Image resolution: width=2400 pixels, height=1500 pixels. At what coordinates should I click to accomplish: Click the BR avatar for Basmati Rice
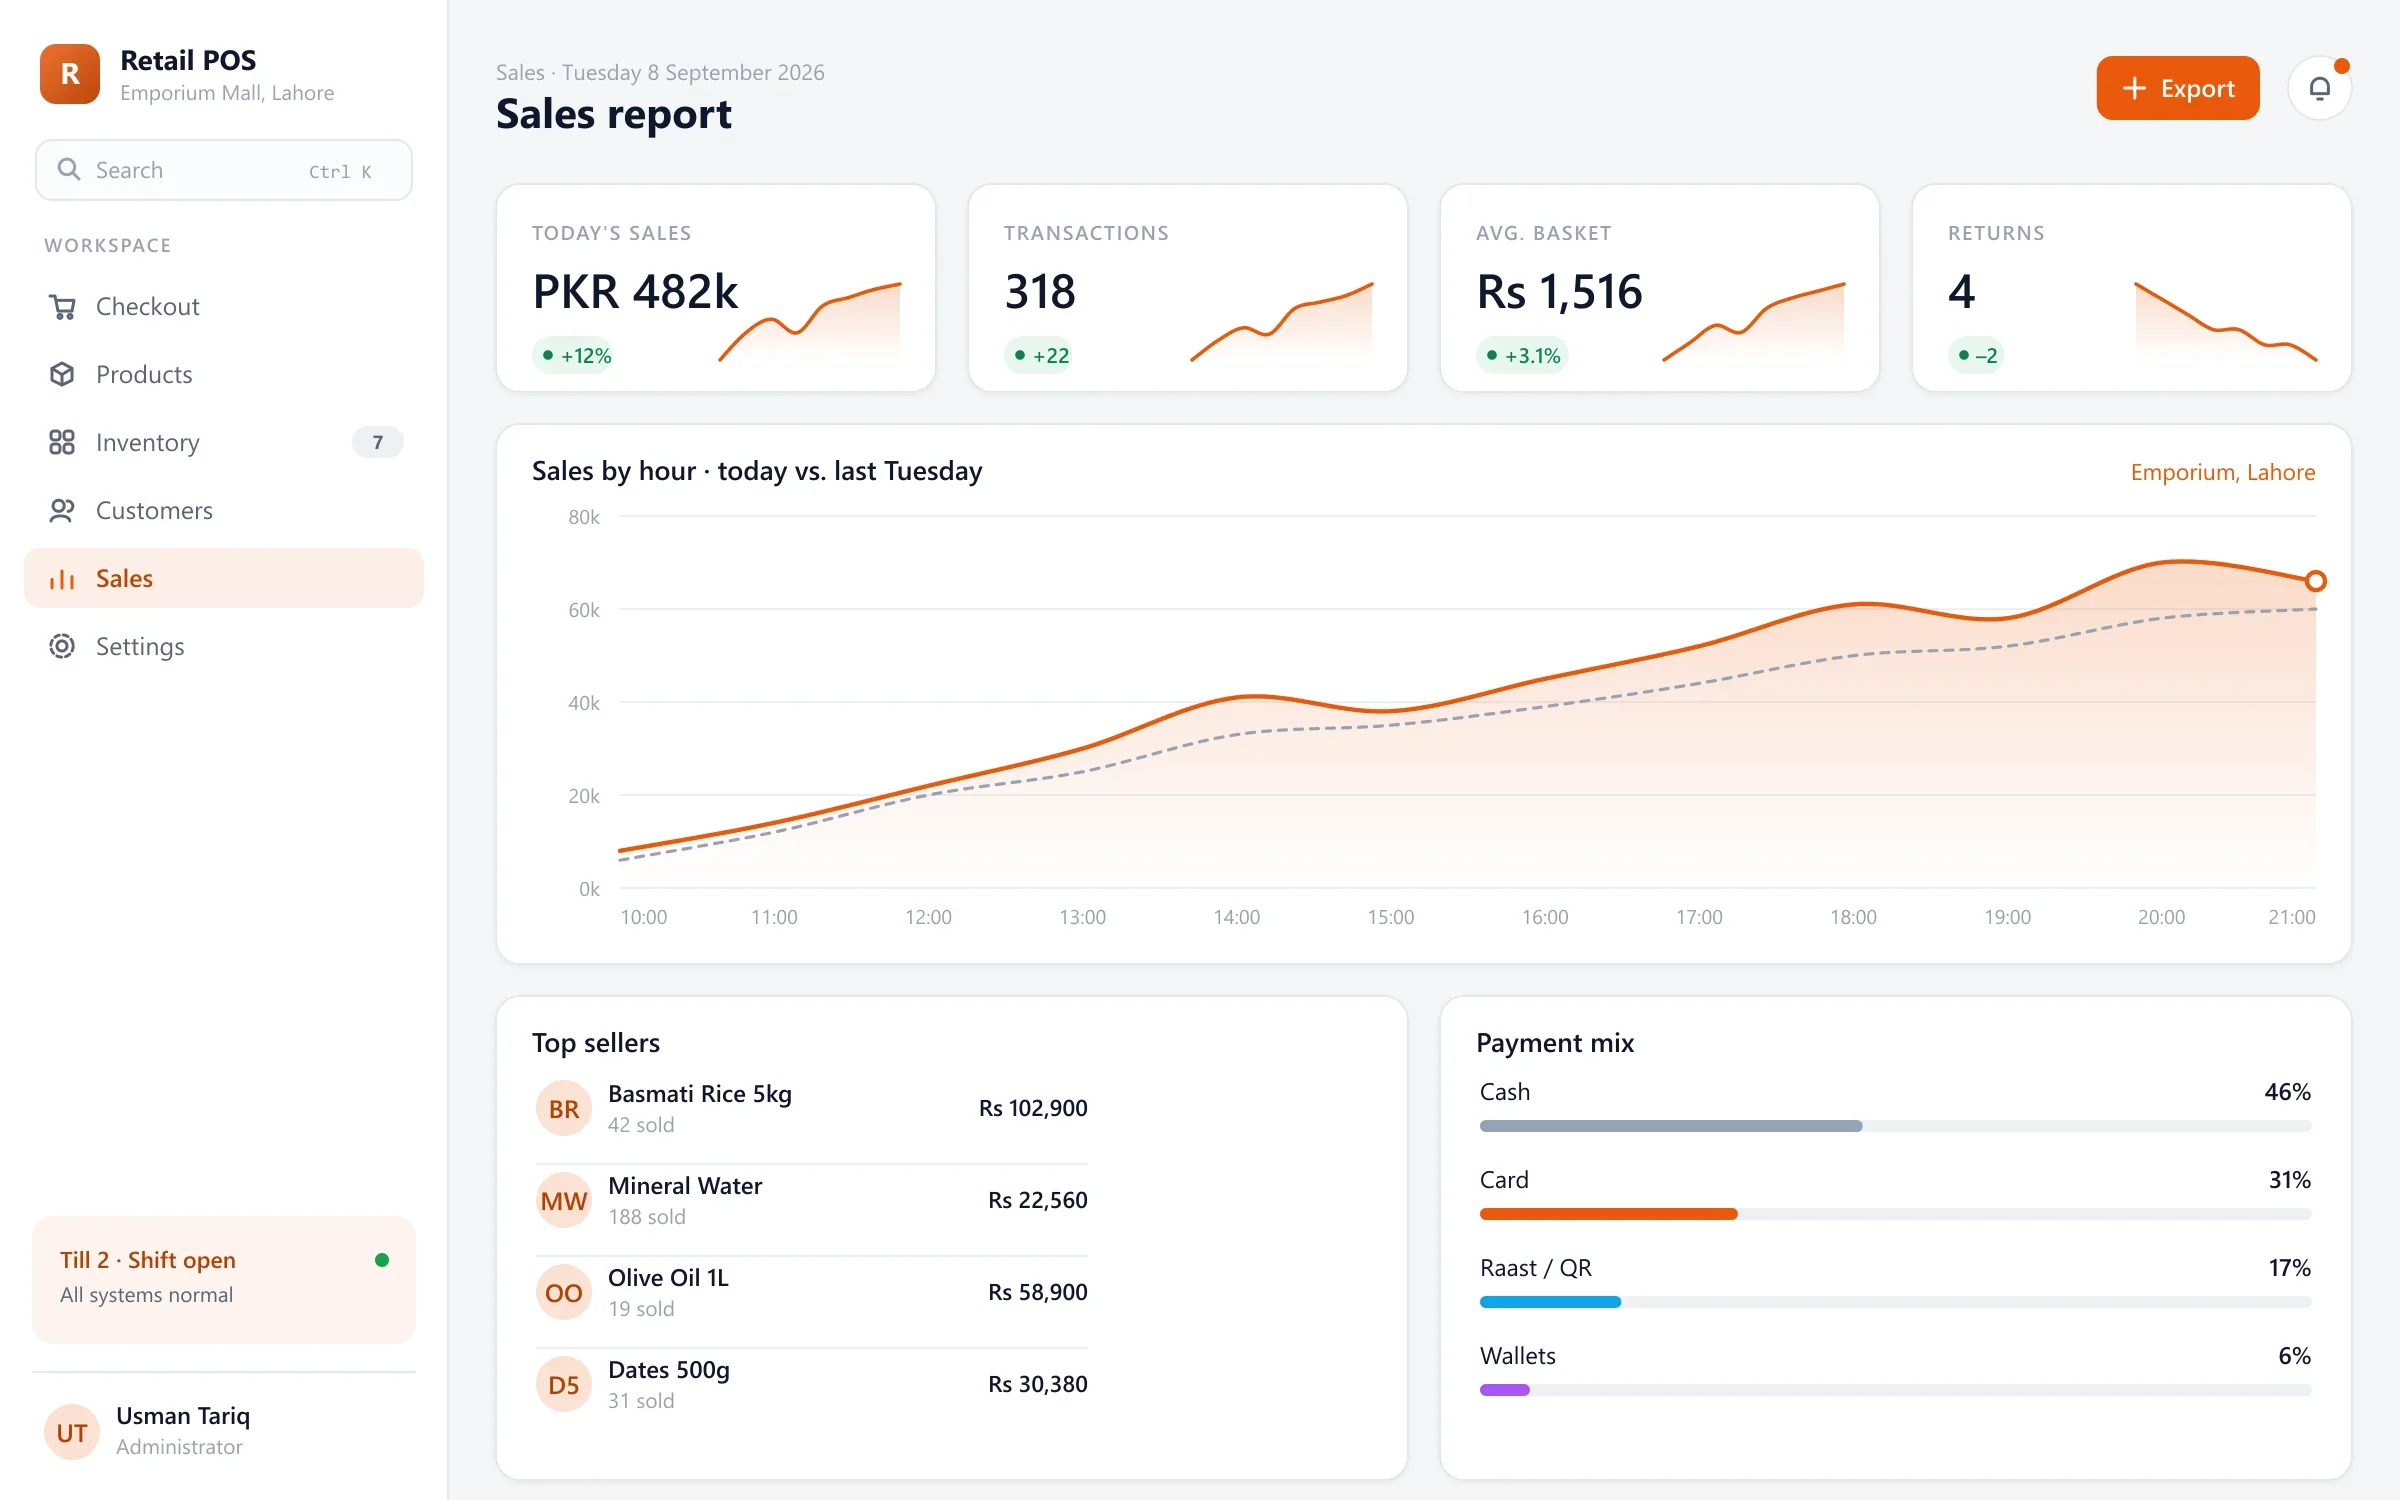(x=564, y=1108)
